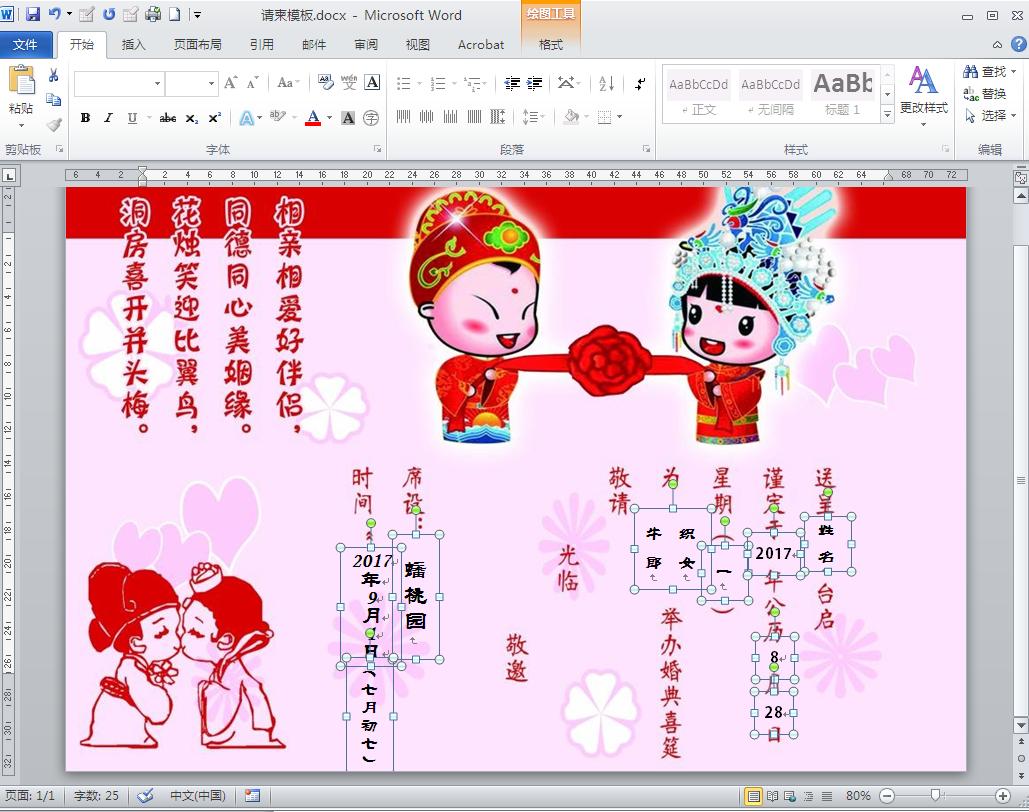Click the Format Painter brush icon

[53, 125]
